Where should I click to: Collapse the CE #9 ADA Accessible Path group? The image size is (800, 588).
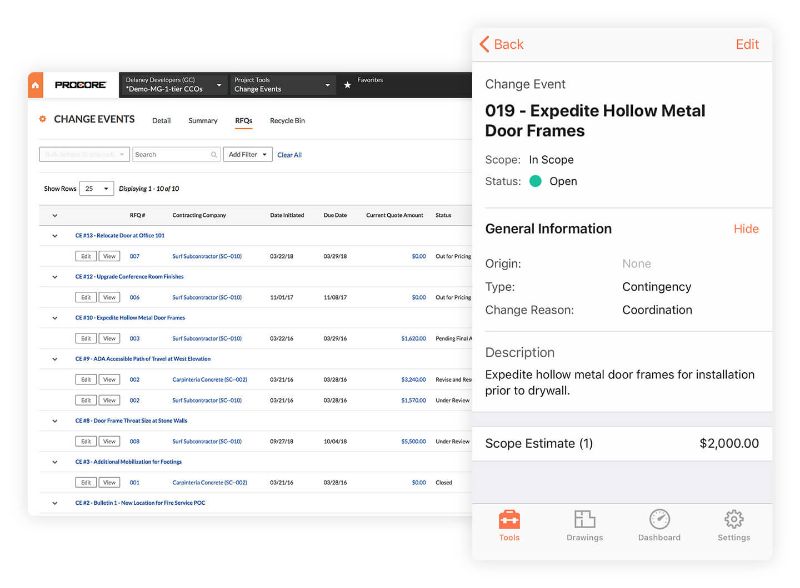coord(54,359)
